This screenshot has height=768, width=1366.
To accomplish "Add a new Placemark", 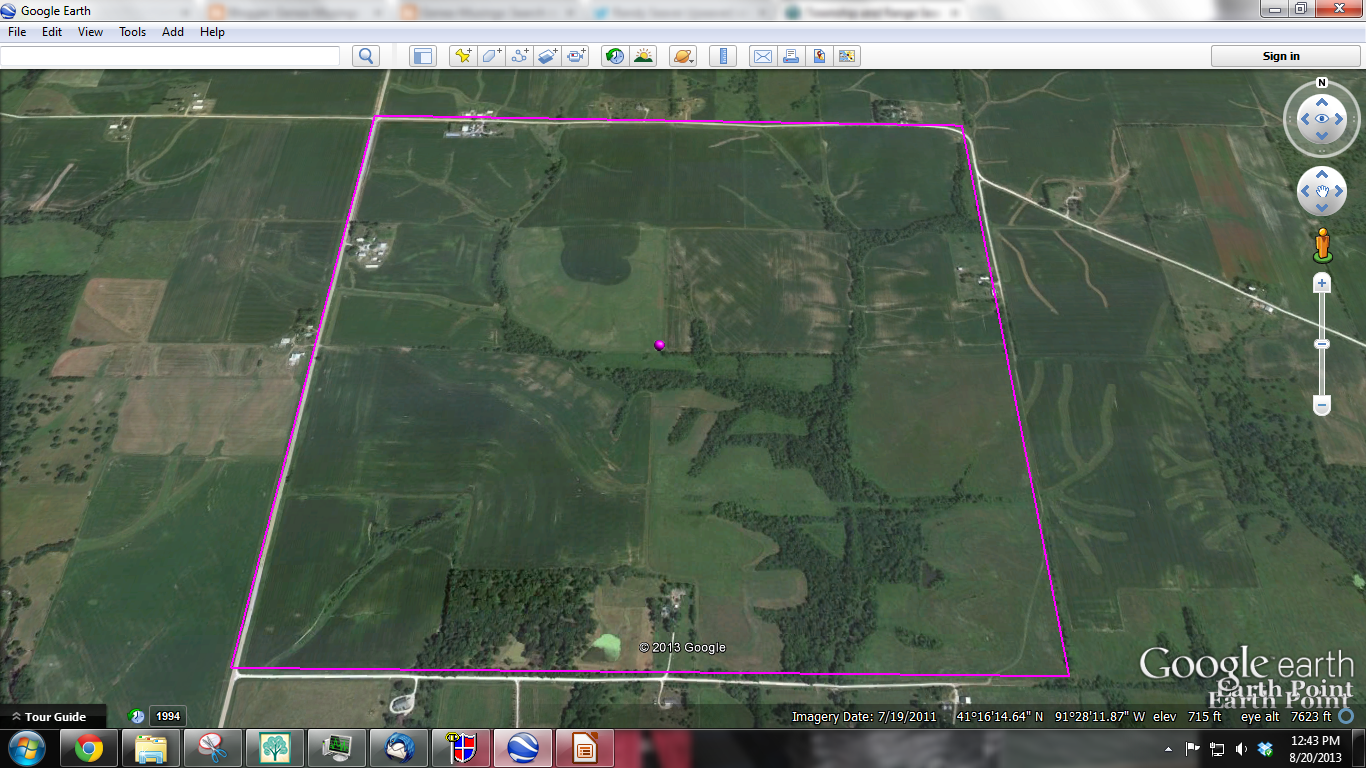I will pos(462,56).
